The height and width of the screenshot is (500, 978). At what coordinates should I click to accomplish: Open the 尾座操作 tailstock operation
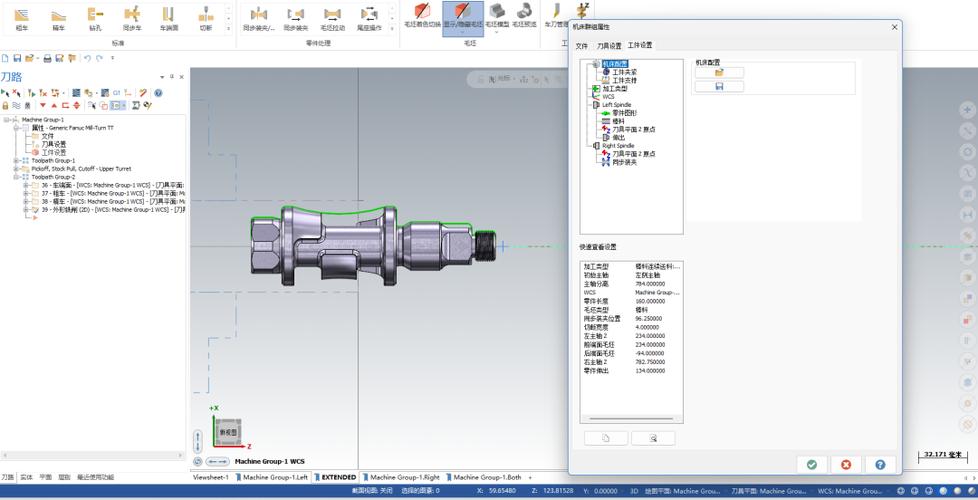[369, 19]
